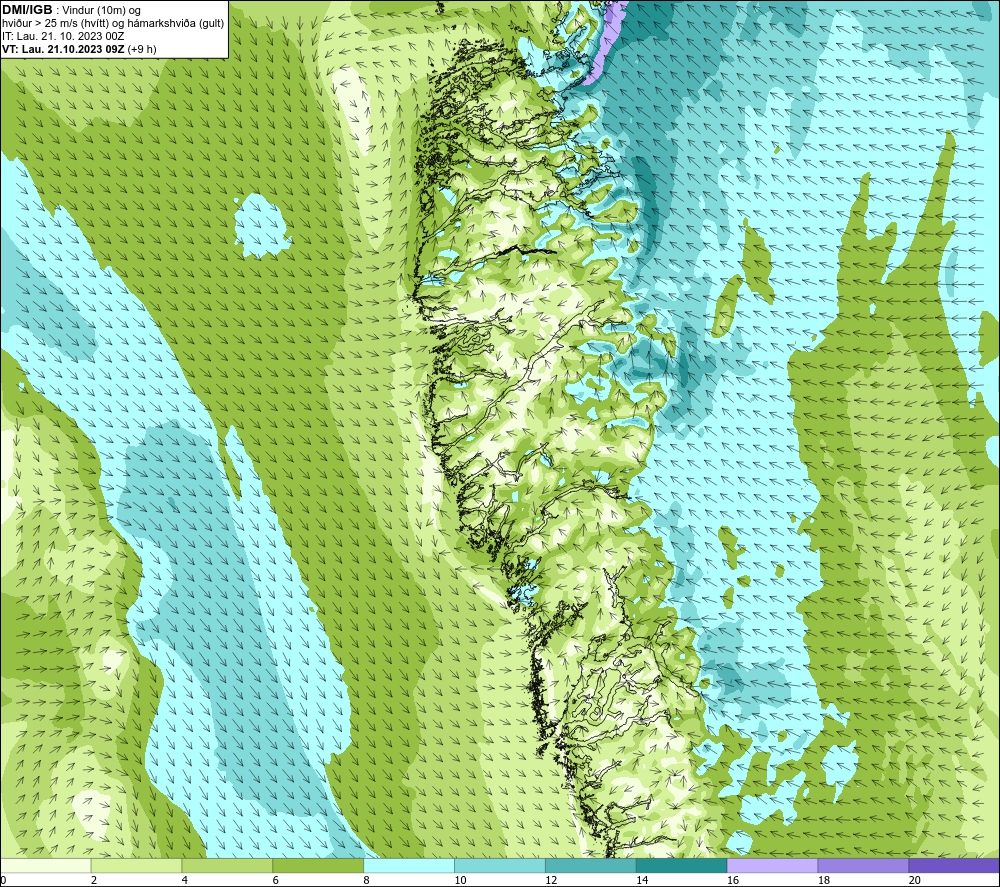Viewport: 1000px width, 887px height.
Task: Click the 2–4 m/s light green swatch
Action: point(136,865)
